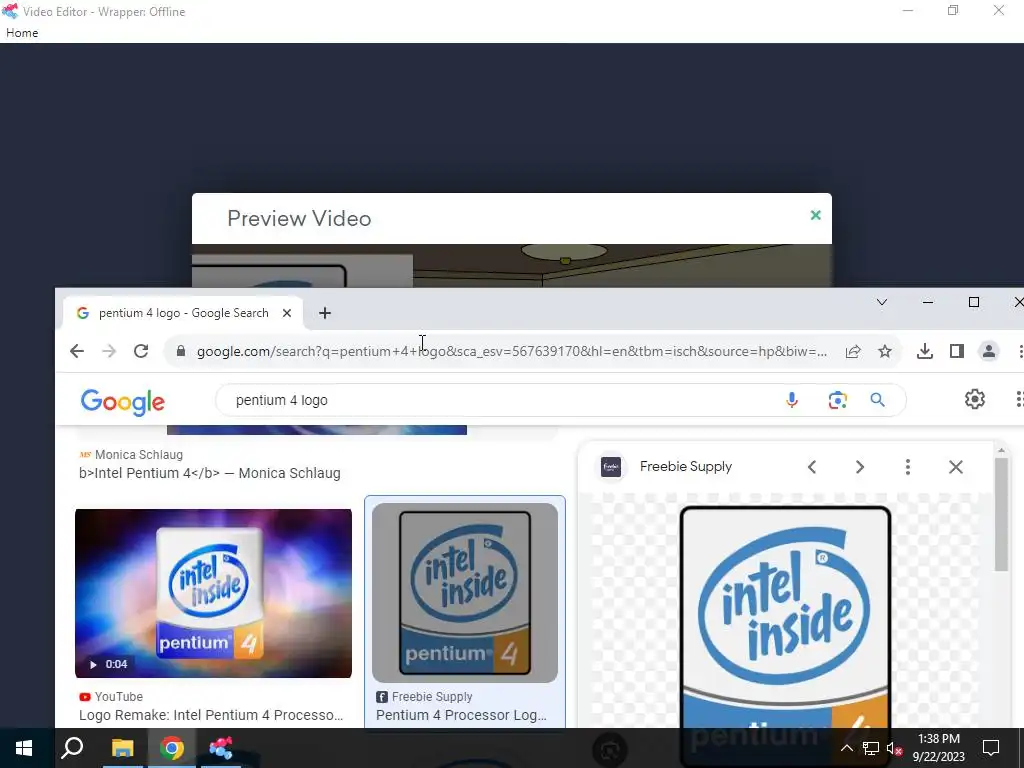Open Logo Remake: Intel Pentium 4 link
Viewport: 1024px width, 768px height.
pos(211,715)
